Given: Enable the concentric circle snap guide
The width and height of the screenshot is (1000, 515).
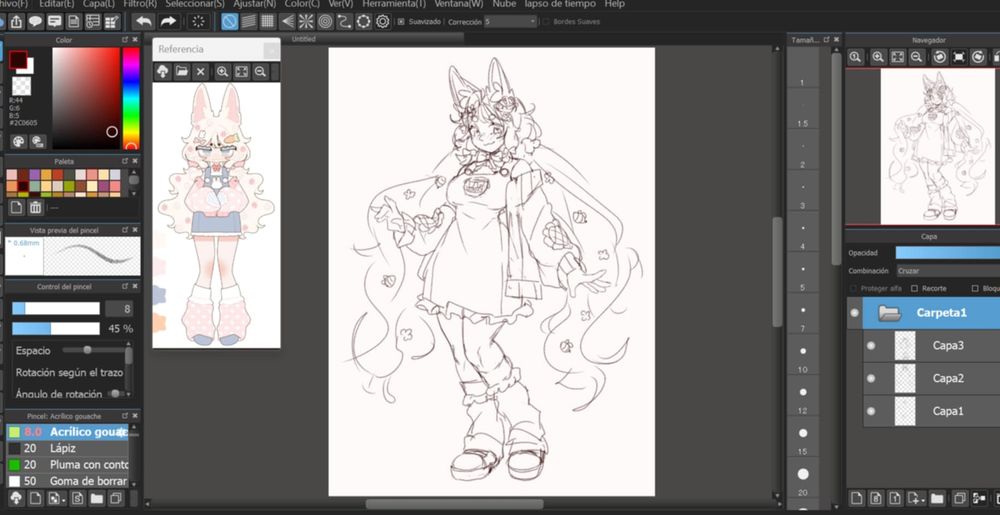Looking at the screenshot, I should [325, 22].
